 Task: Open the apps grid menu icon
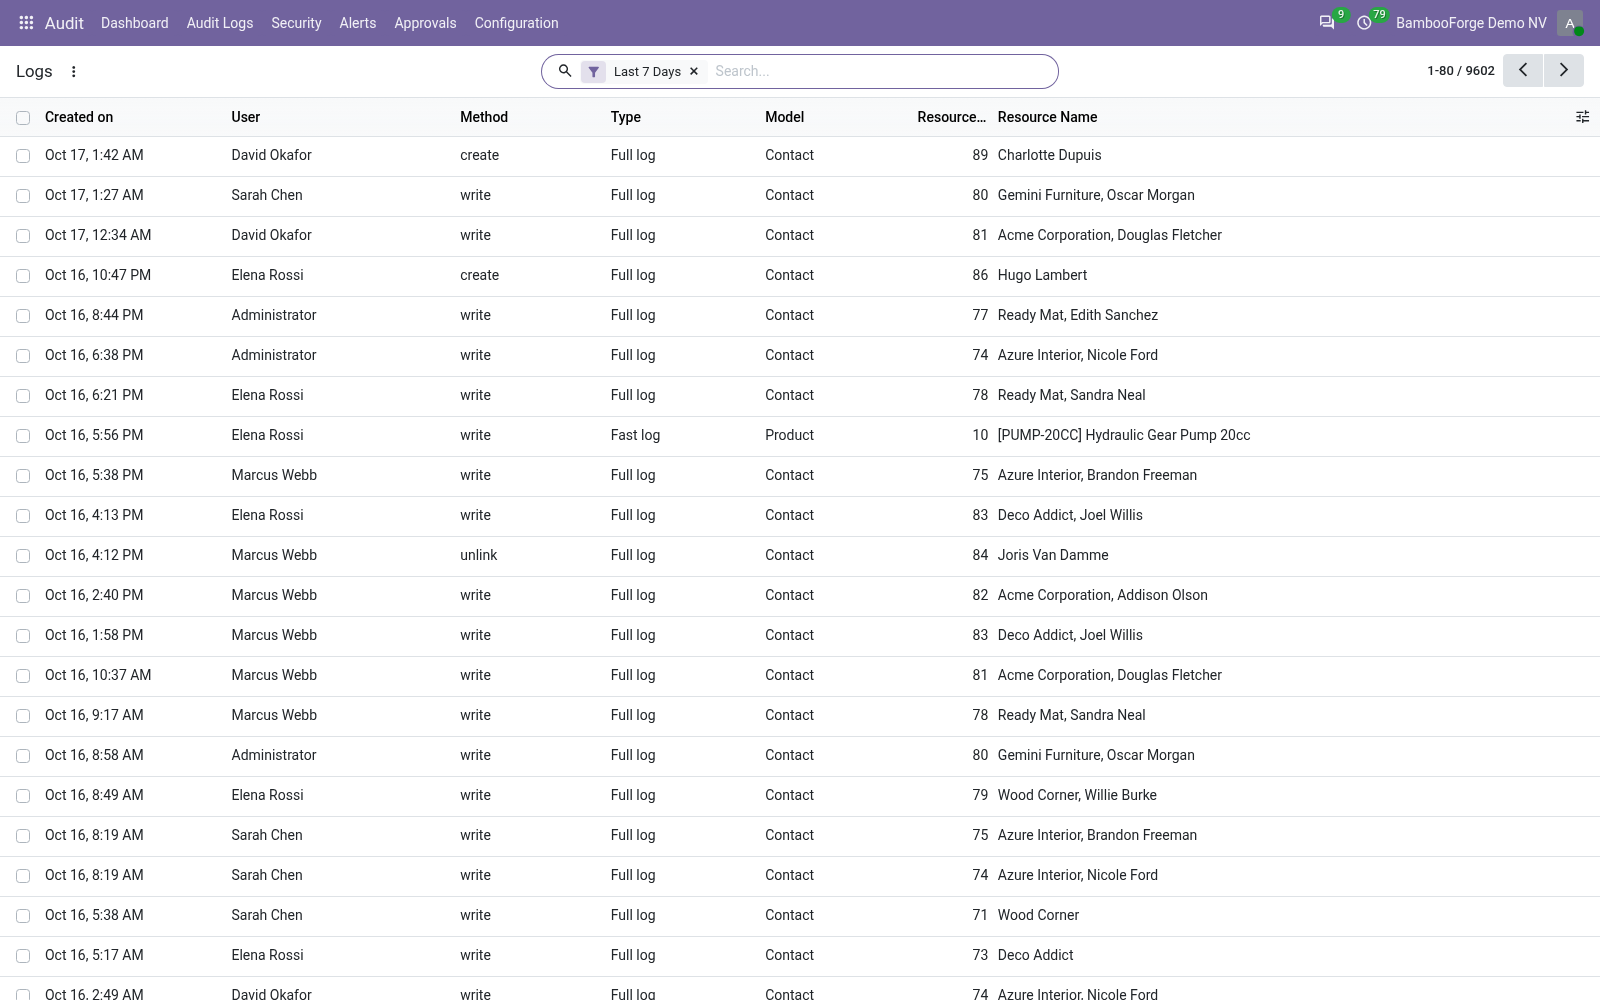click(27, 23)
